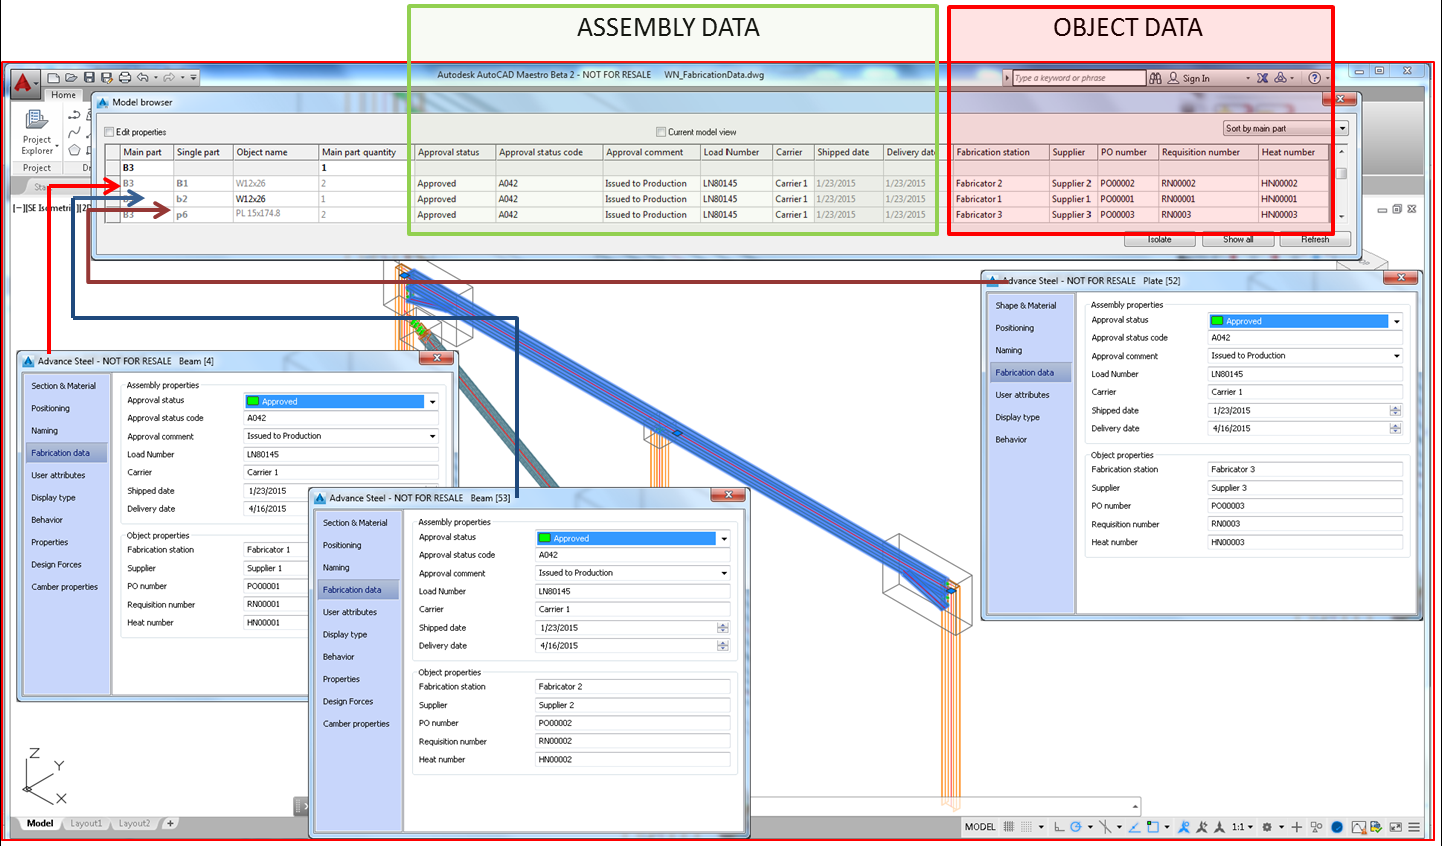Select User attributes tab in Beam [53] dialog
Screen dimensions: 1442x846
(350, 613)
